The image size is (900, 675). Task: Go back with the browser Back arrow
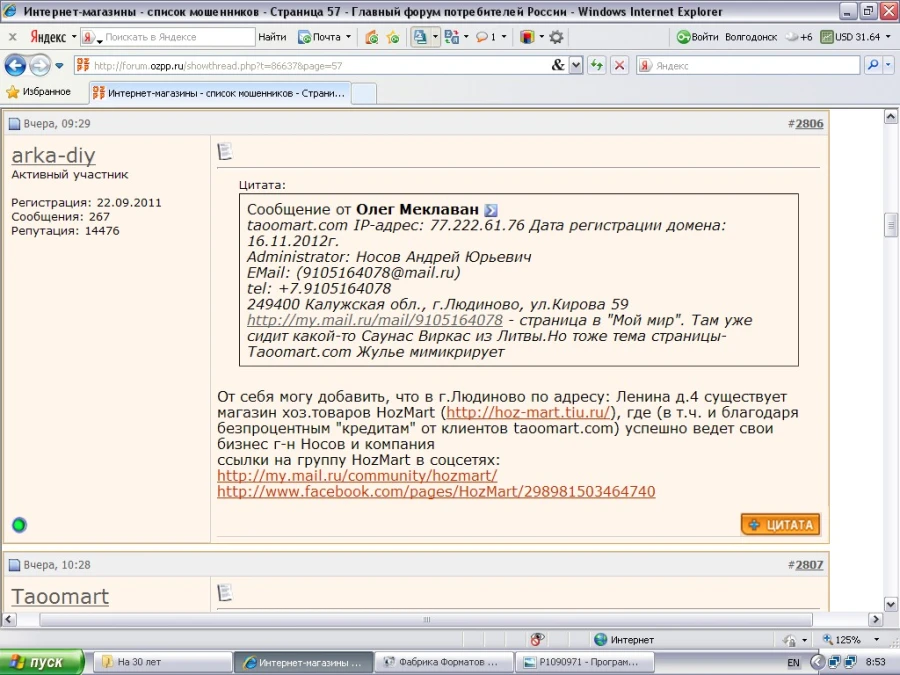[x=15, y=65]
